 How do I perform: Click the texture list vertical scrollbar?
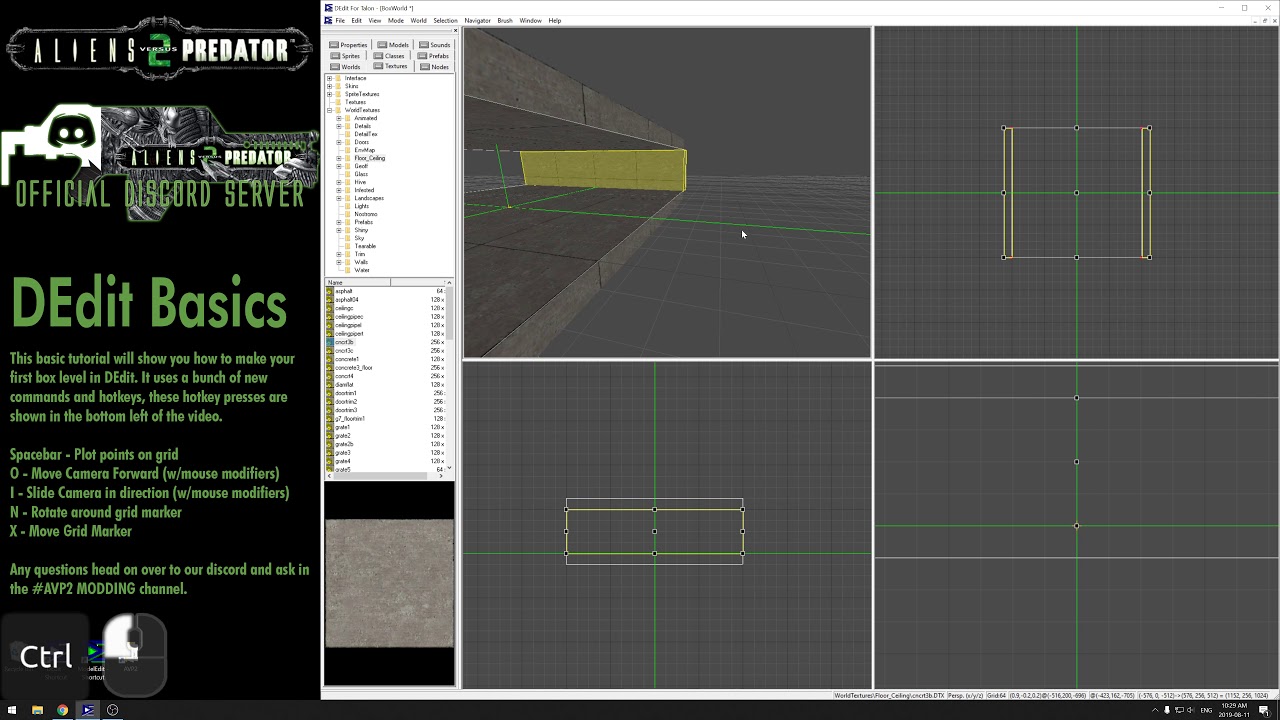[449, 377]
